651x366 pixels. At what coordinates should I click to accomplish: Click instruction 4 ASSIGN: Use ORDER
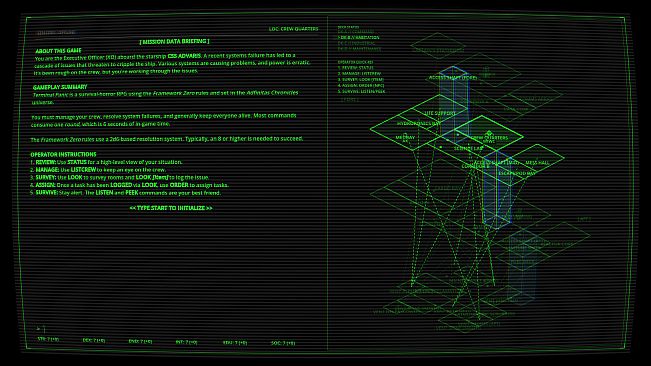click(130, 185)
